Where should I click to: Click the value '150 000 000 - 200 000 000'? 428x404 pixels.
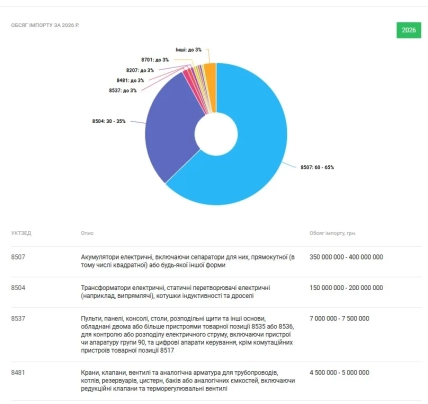(346, 288)
